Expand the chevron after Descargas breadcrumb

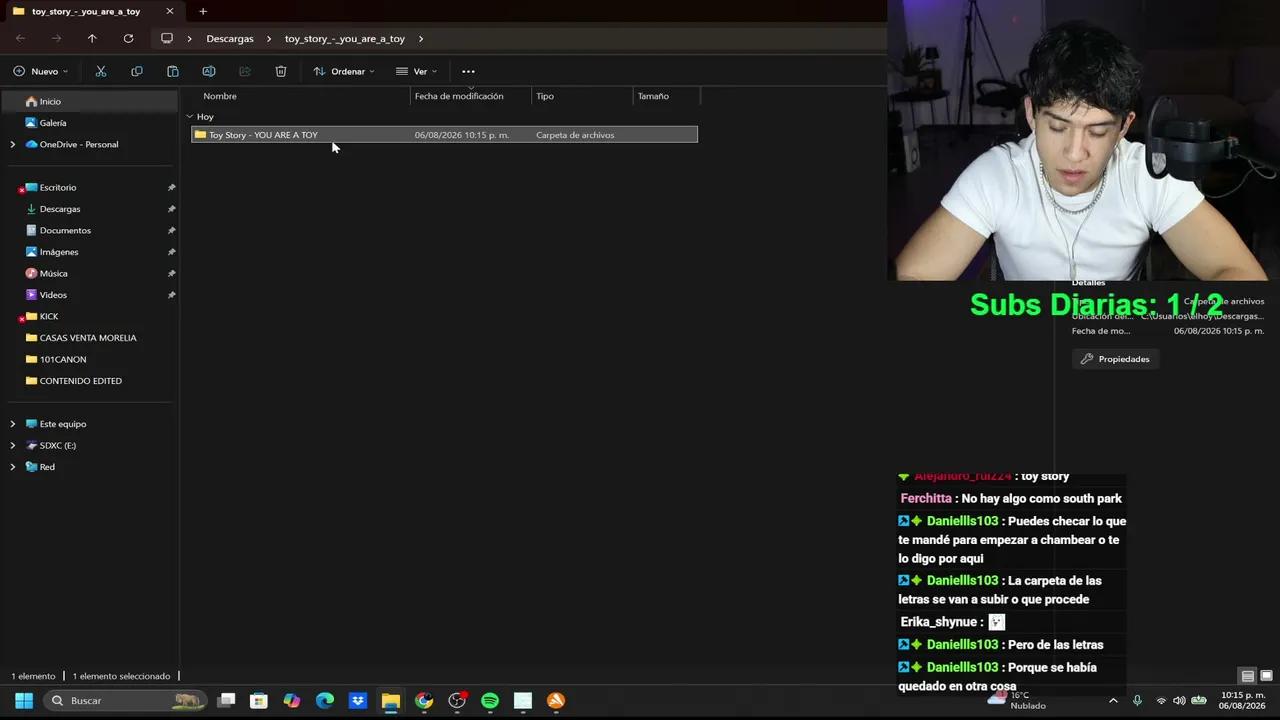(x=269, y=38)
